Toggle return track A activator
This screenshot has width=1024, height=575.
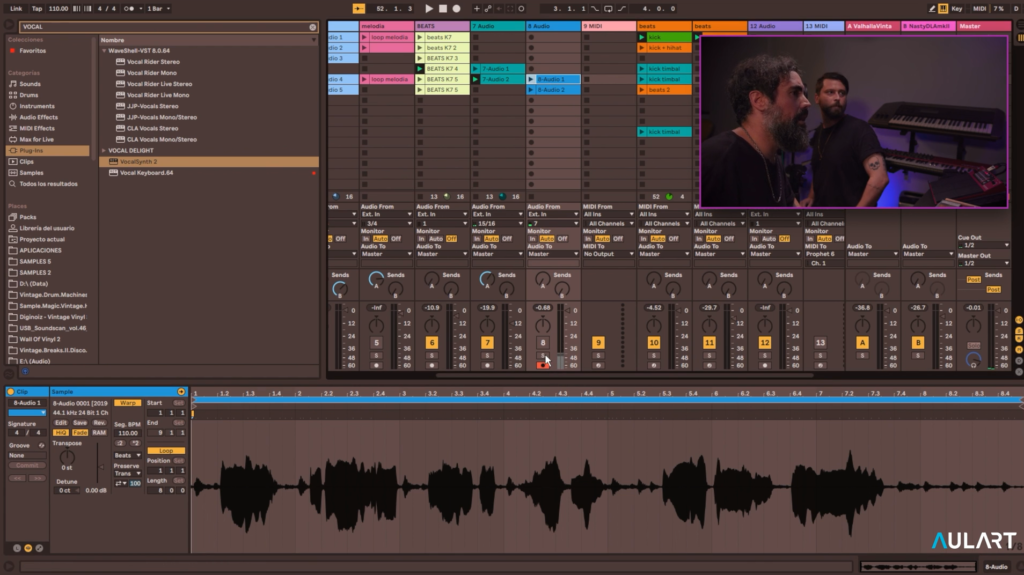(862, 342)
